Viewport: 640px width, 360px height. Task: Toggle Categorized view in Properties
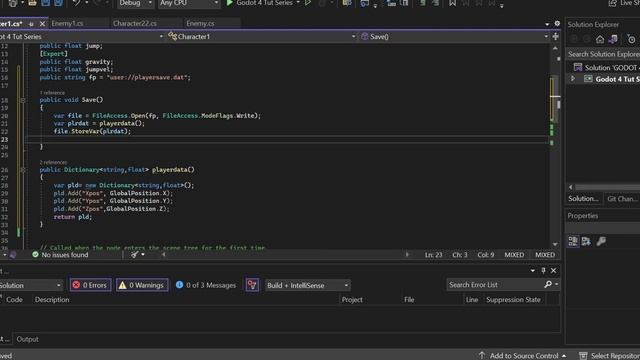coord(573,241)
